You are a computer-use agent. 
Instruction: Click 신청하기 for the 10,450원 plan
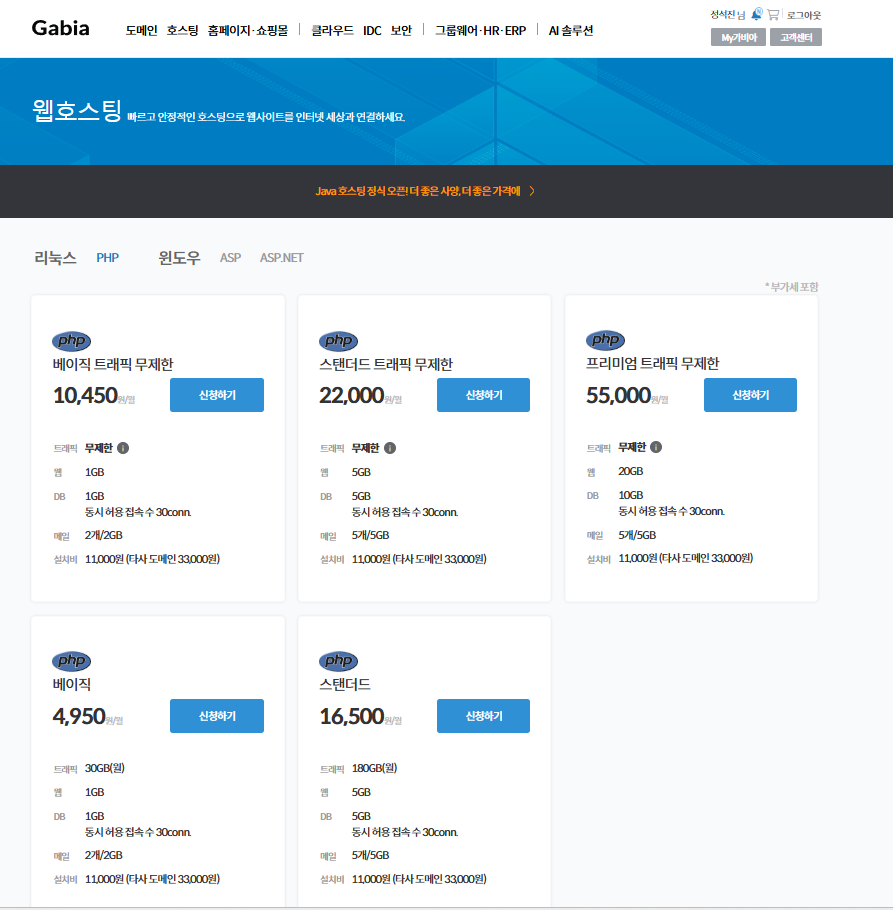217,395
